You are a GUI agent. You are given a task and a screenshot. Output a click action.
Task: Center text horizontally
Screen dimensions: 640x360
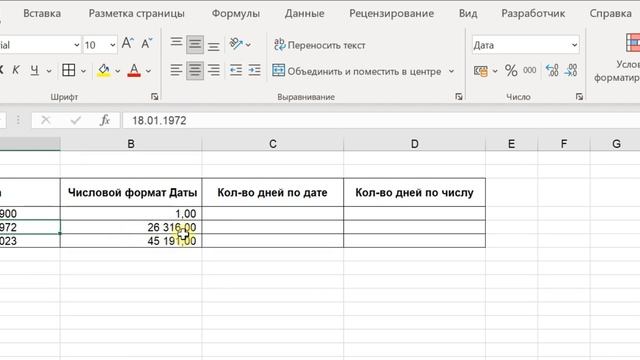point(195,71)
